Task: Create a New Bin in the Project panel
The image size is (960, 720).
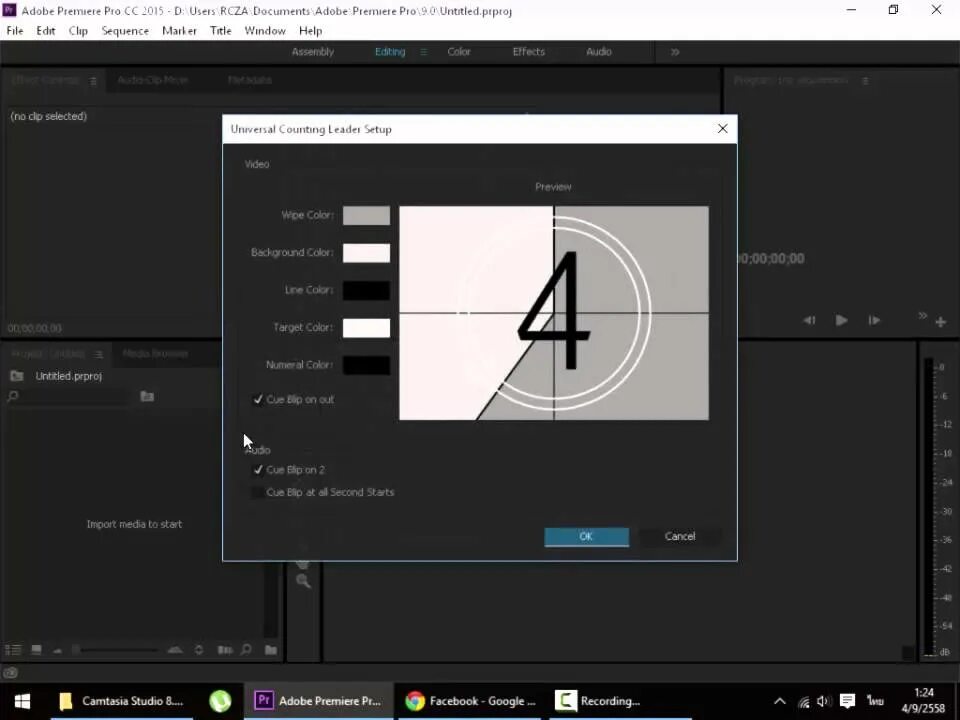Action: 271,650
